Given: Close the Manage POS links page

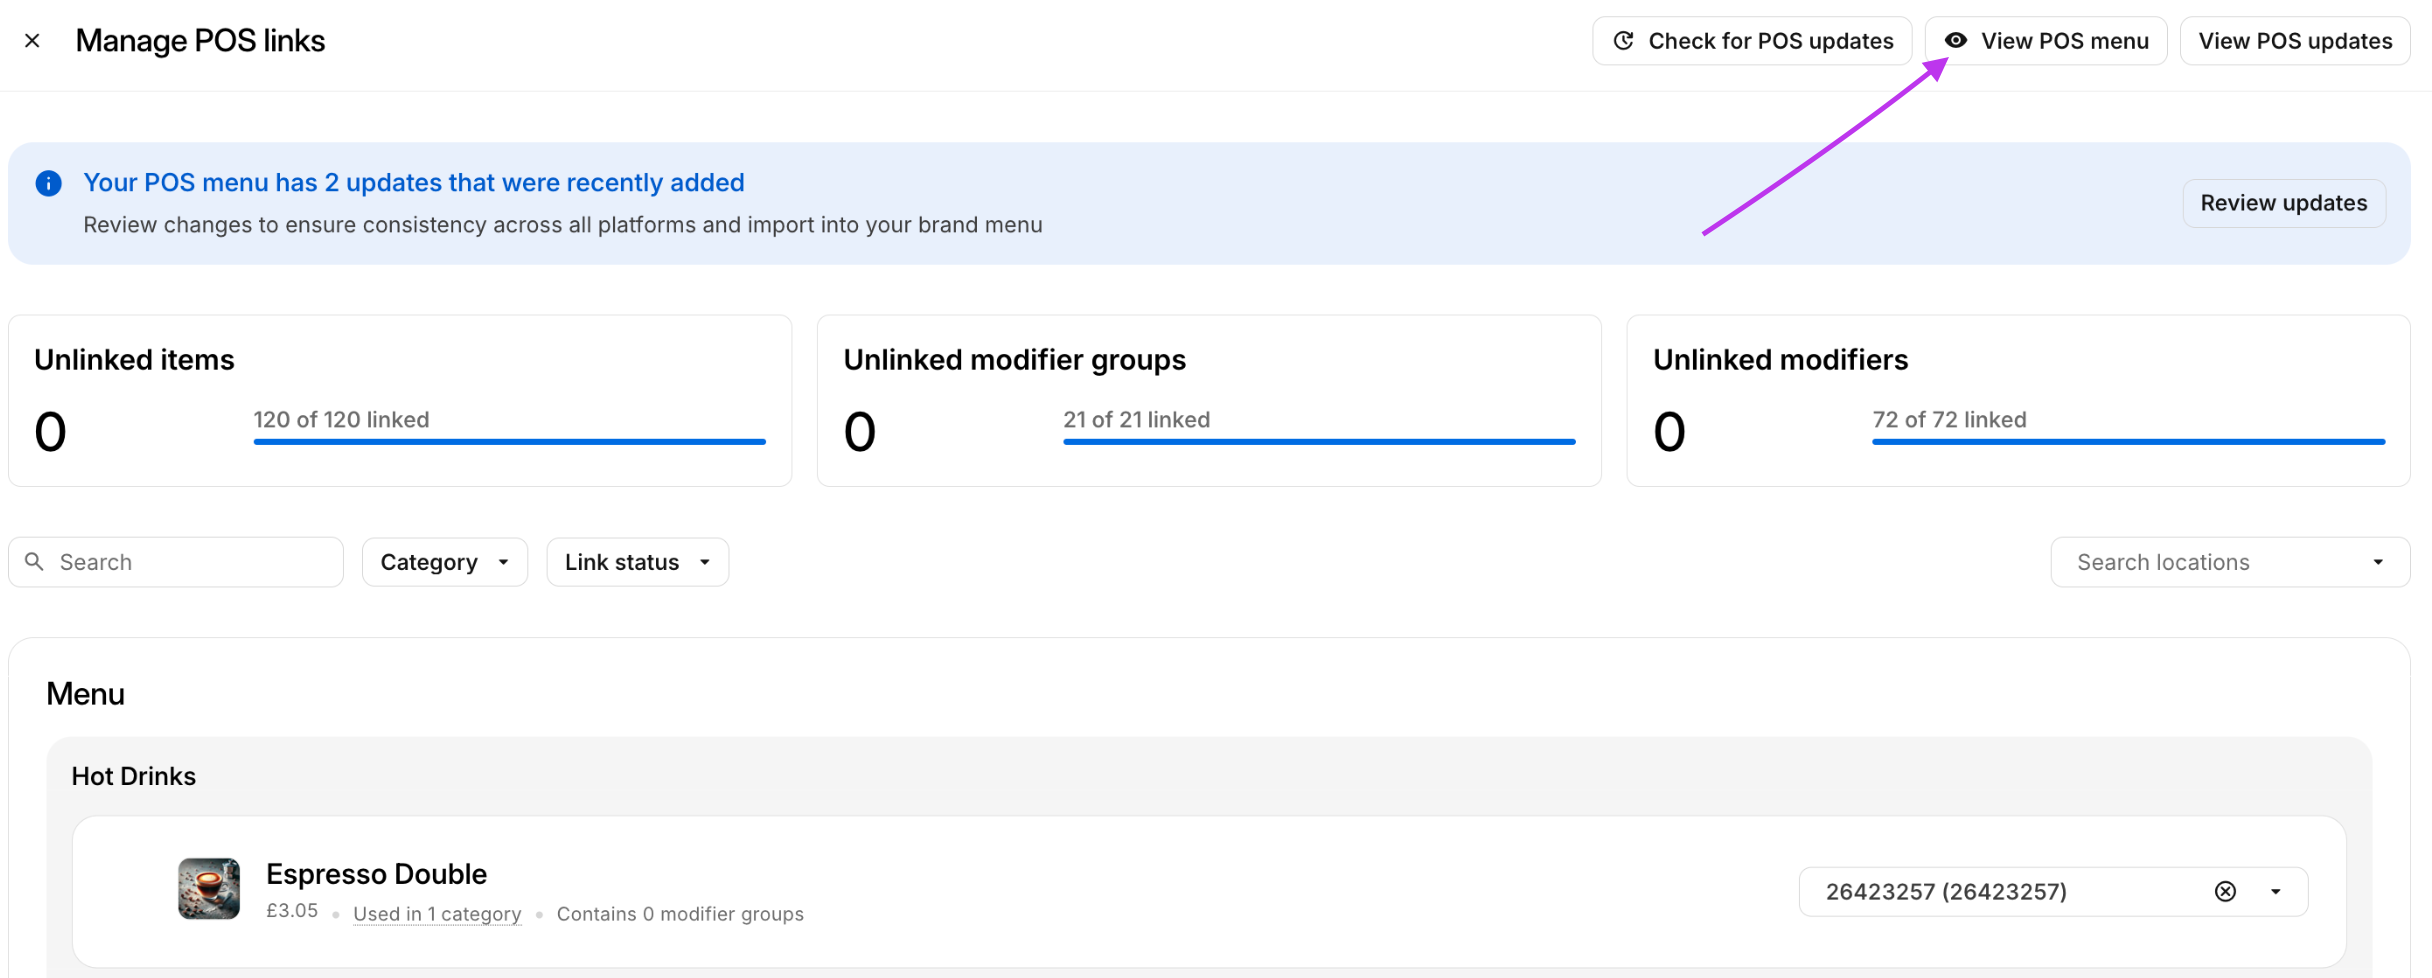Looking at the screenshot, I should click(32, 41).
